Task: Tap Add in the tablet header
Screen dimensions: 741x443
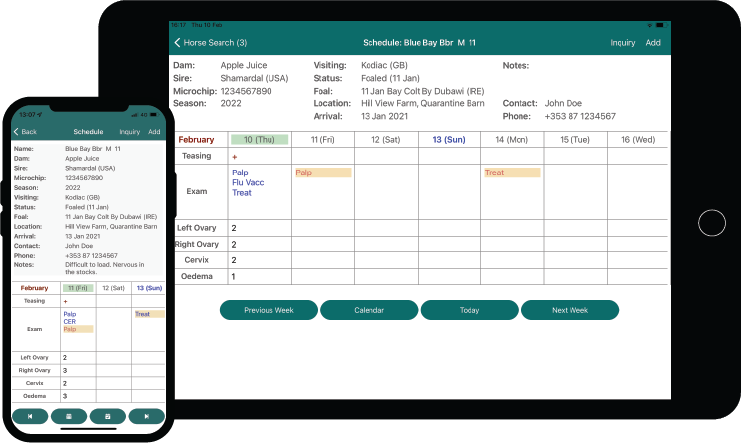Action: click(x=653, y=43)
